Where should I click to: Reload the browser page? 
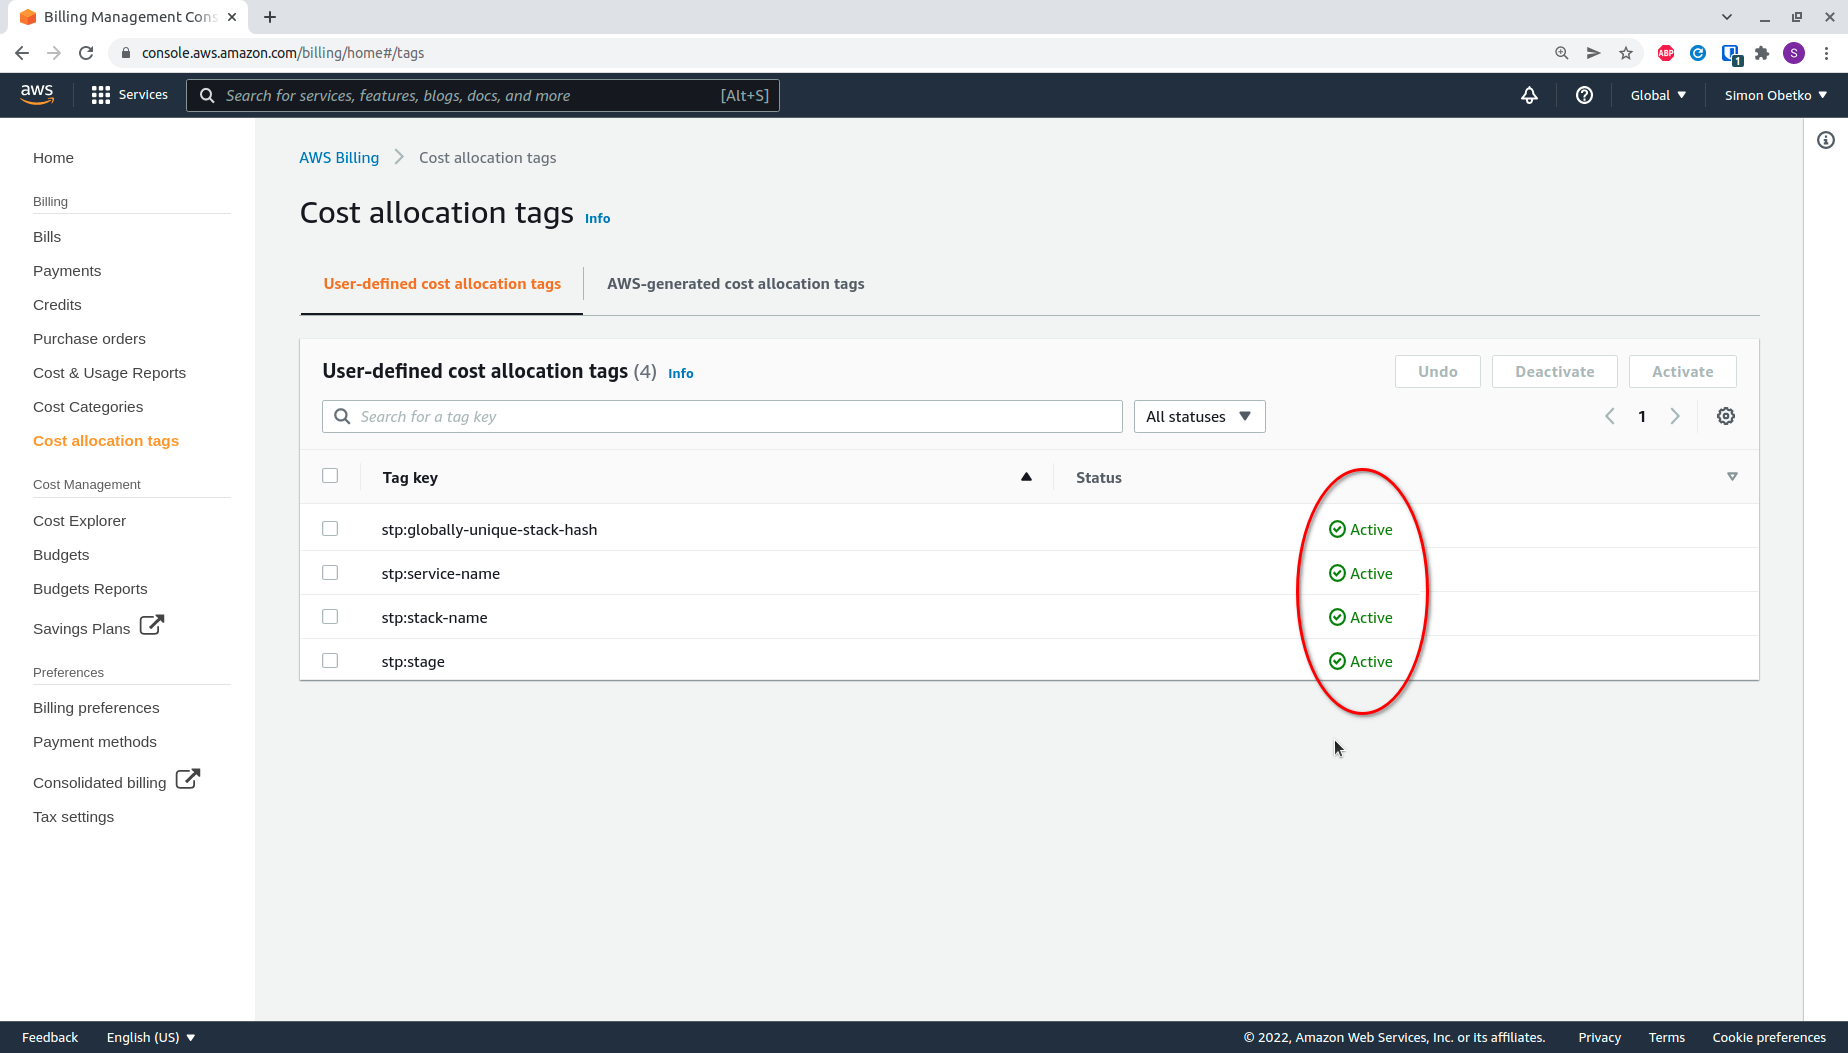point(86,53)
